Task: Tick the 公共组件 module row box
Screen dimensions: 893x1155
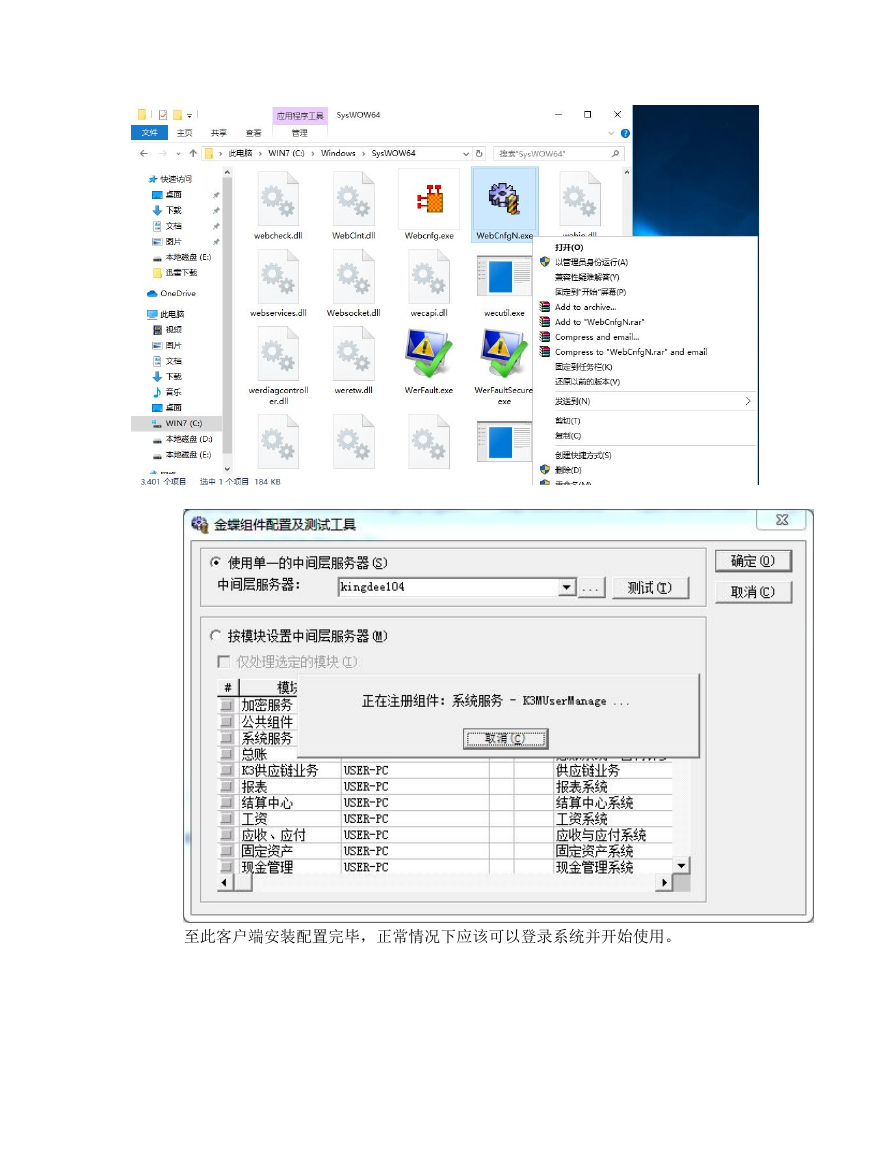Action: click(x=227, y=721)
